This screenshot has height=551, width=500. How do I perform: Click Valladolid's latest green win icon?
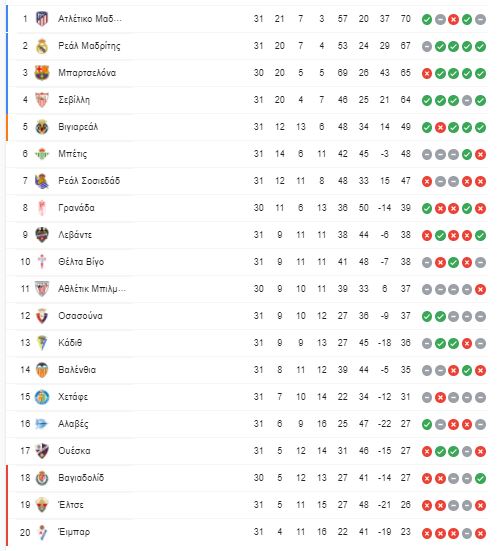click(480, 478)
